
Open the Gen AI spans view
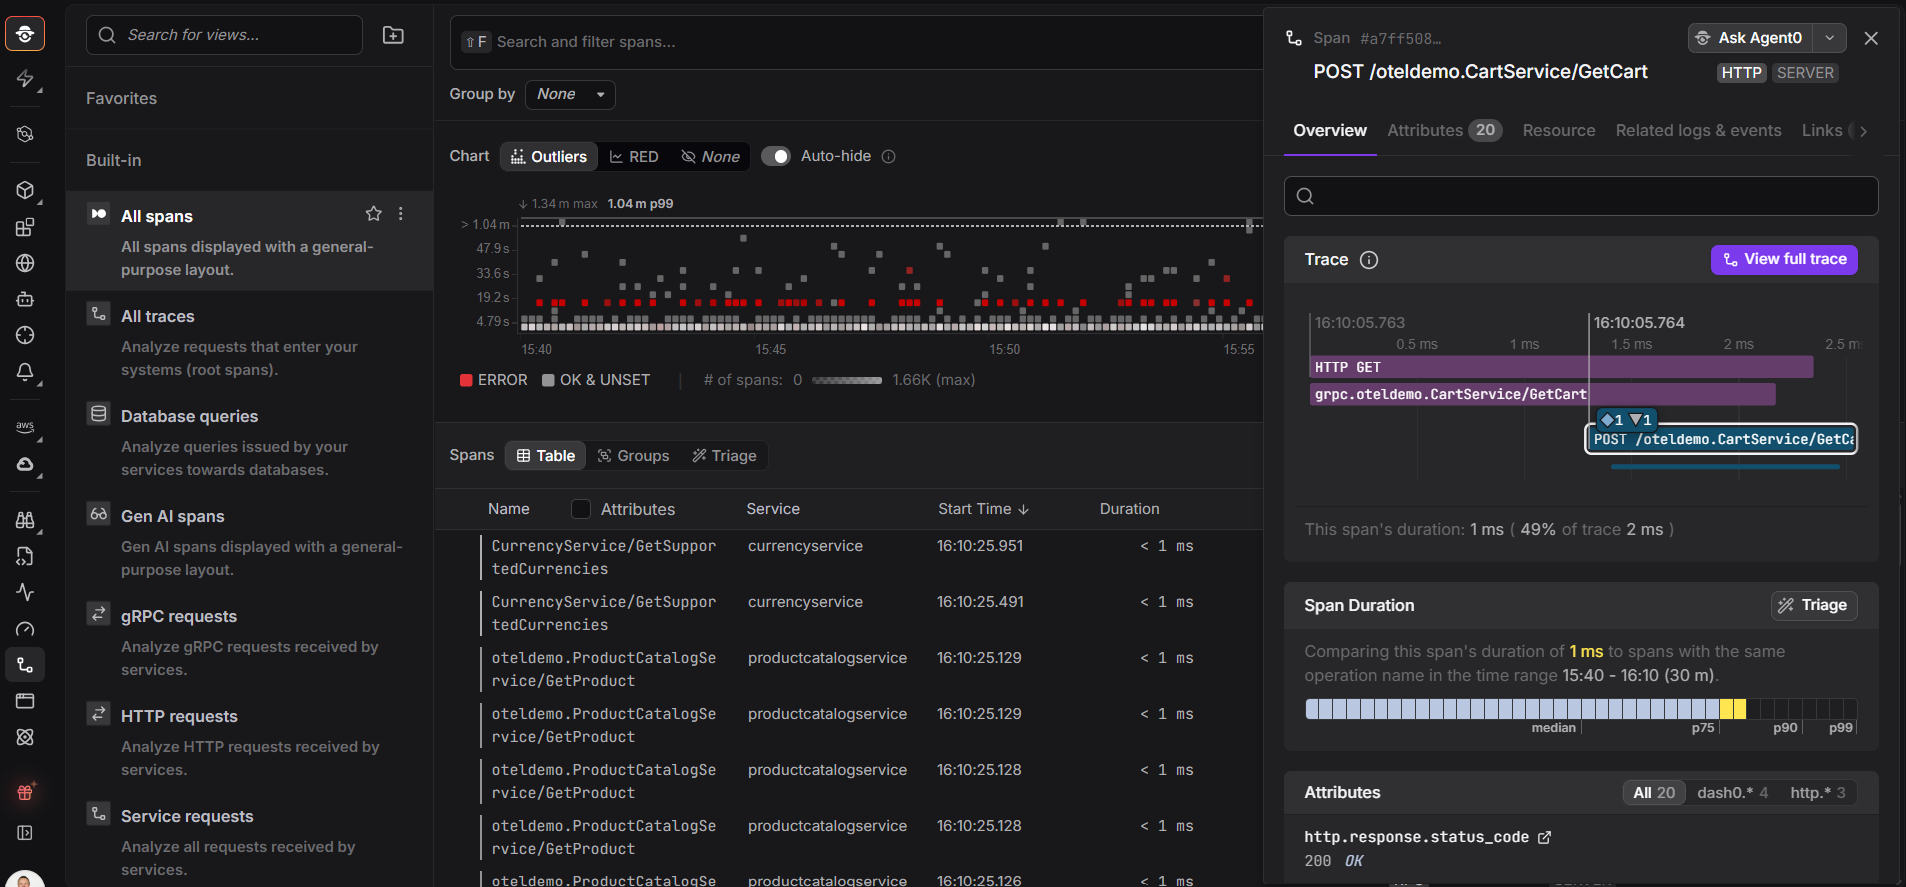[249, 541]
